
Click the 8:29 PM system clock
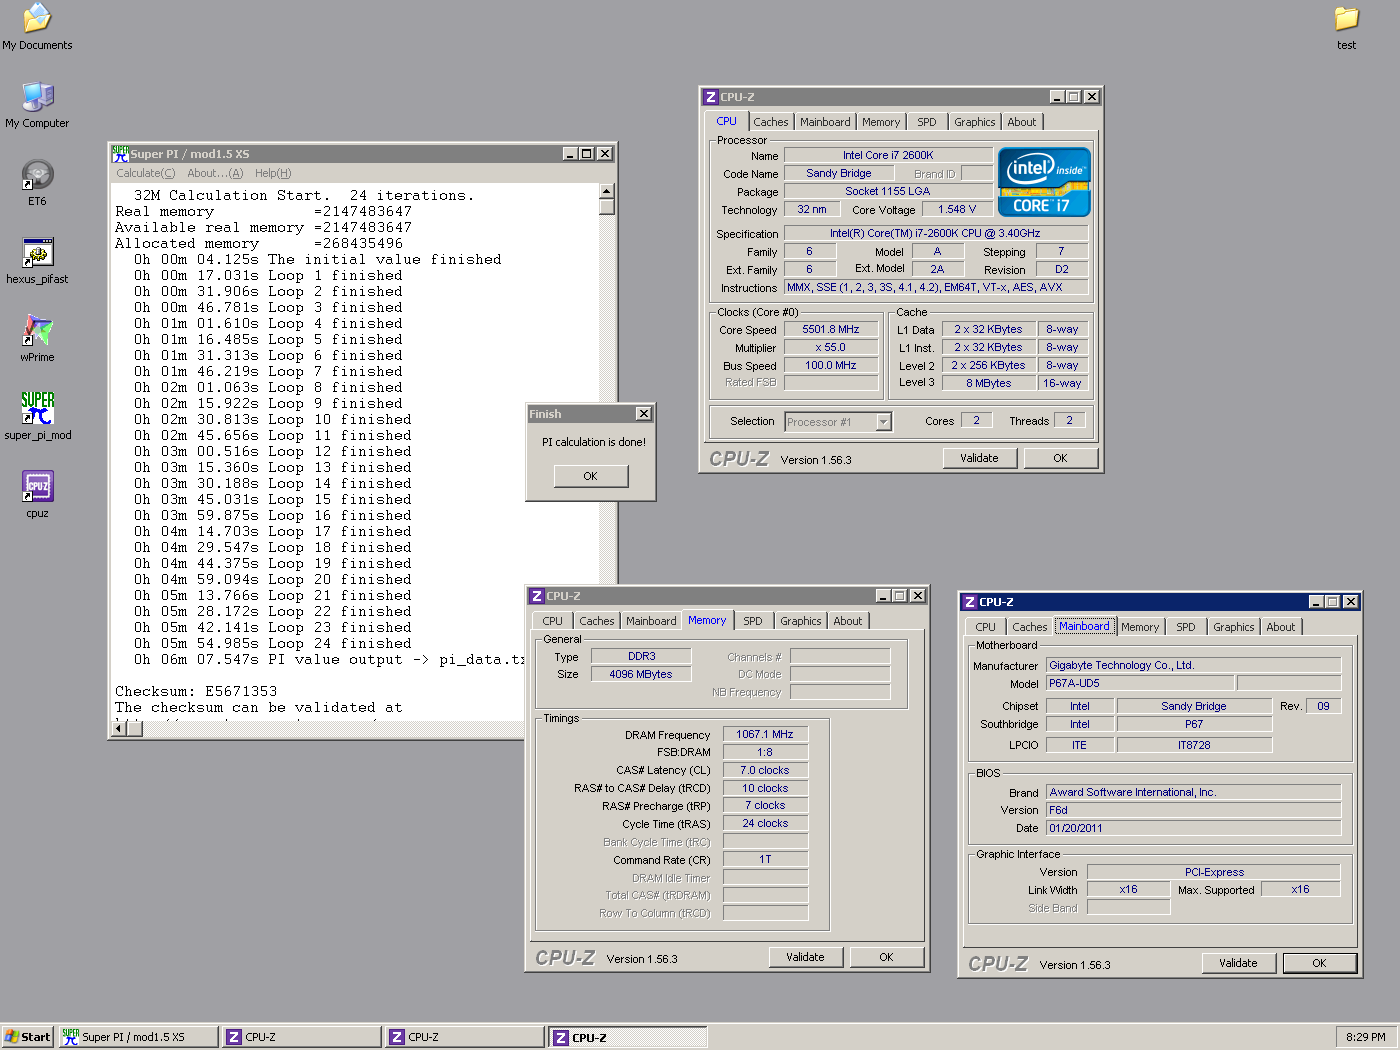1365,1037
